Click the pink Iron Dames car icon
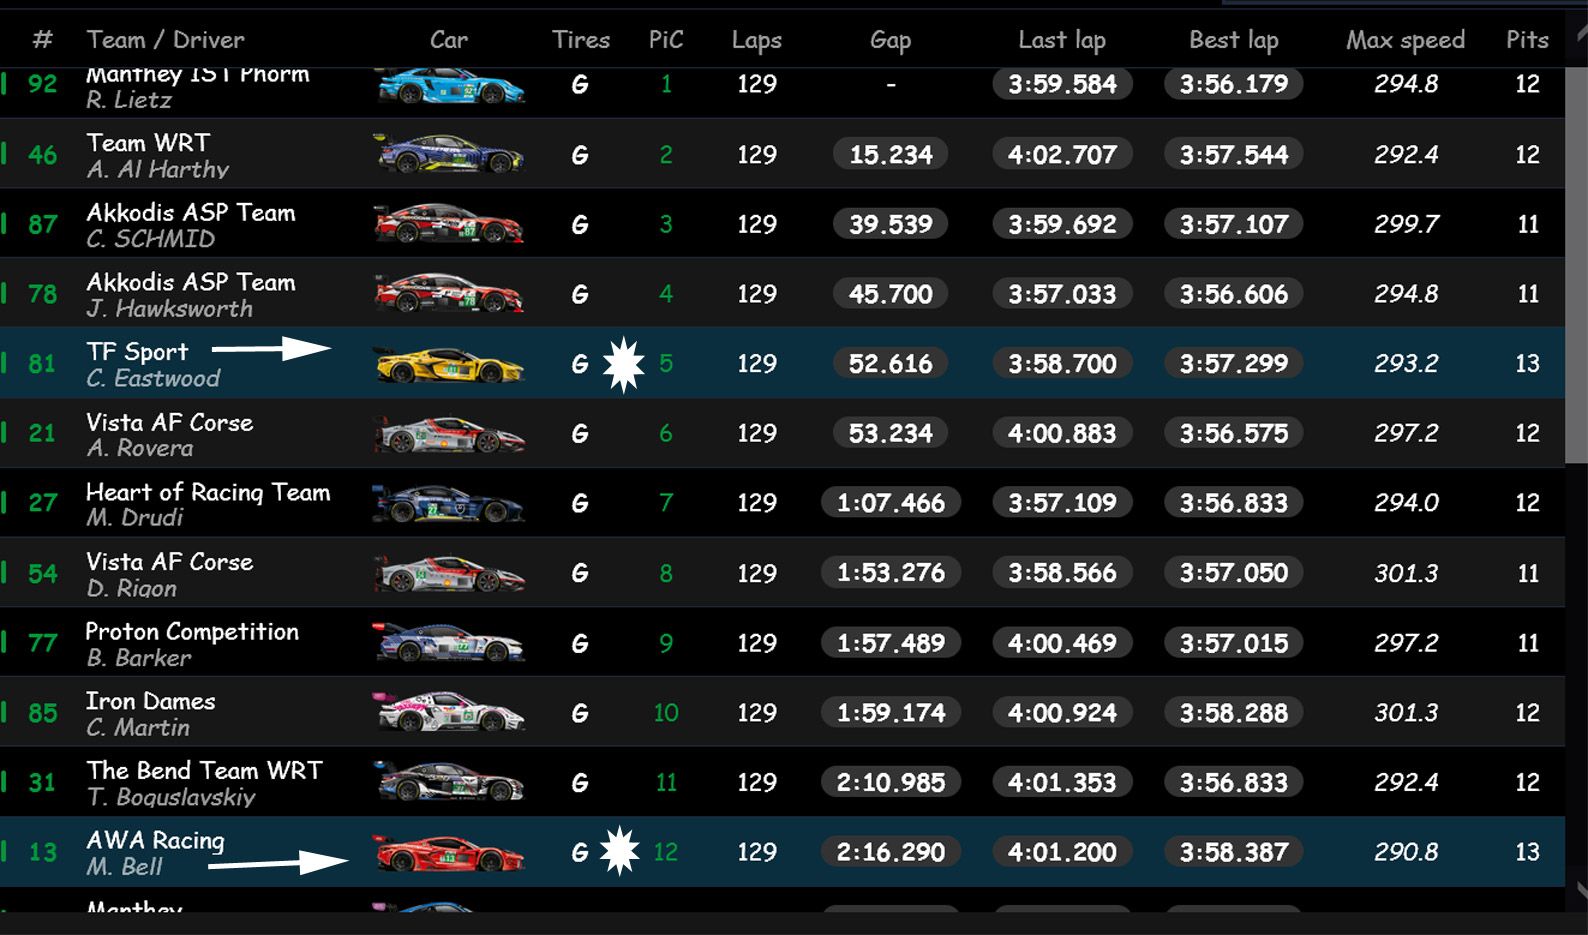Screen dimensions: 1588x935 449,713
